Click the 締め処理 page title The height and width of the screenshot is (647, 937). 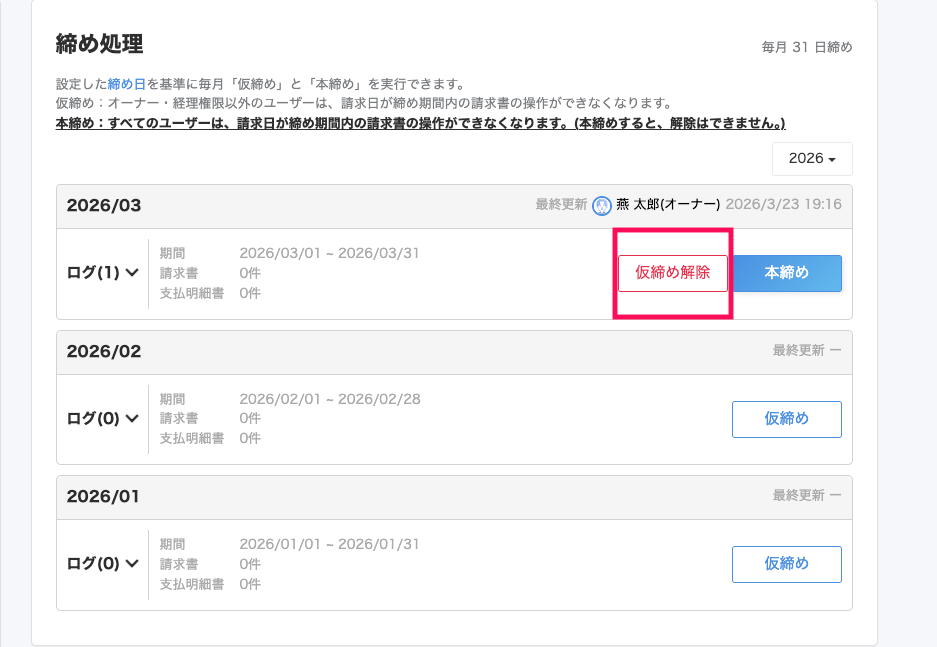coord(99,44)
